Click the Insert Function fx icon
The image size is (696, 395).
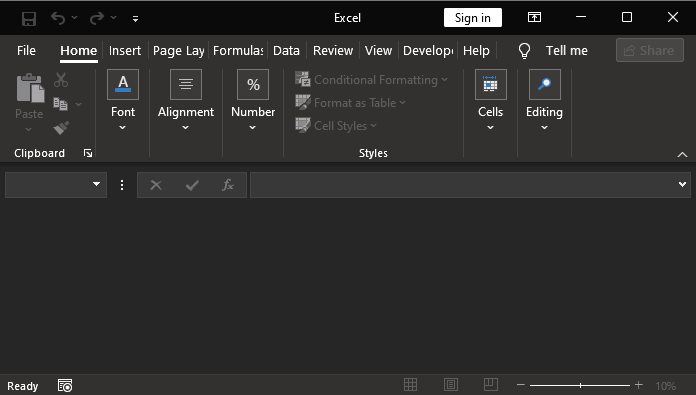pos(228,185)
